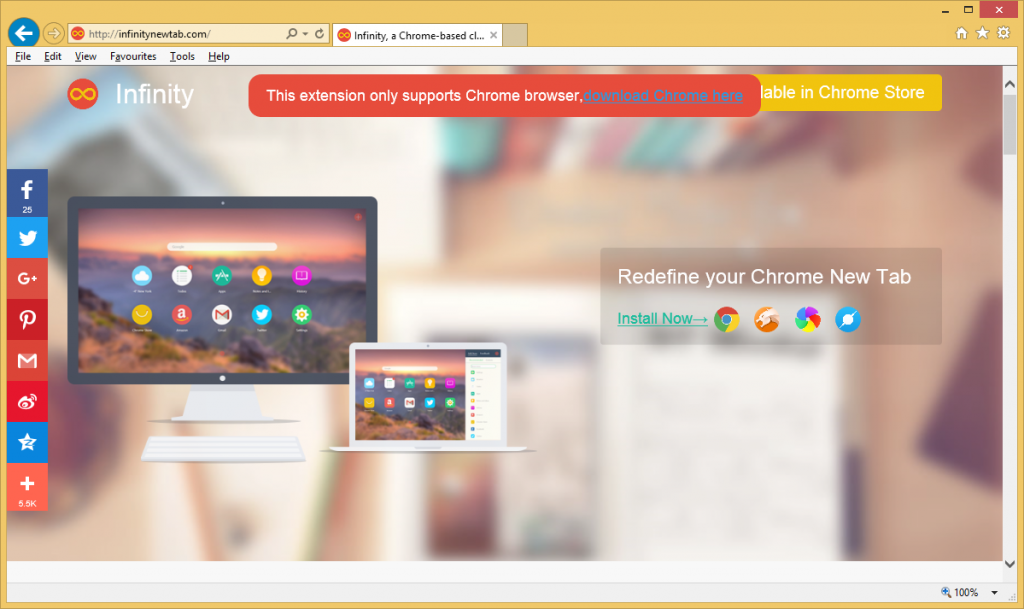
Task: Follow the download Chrome here link
Action: 663,95
